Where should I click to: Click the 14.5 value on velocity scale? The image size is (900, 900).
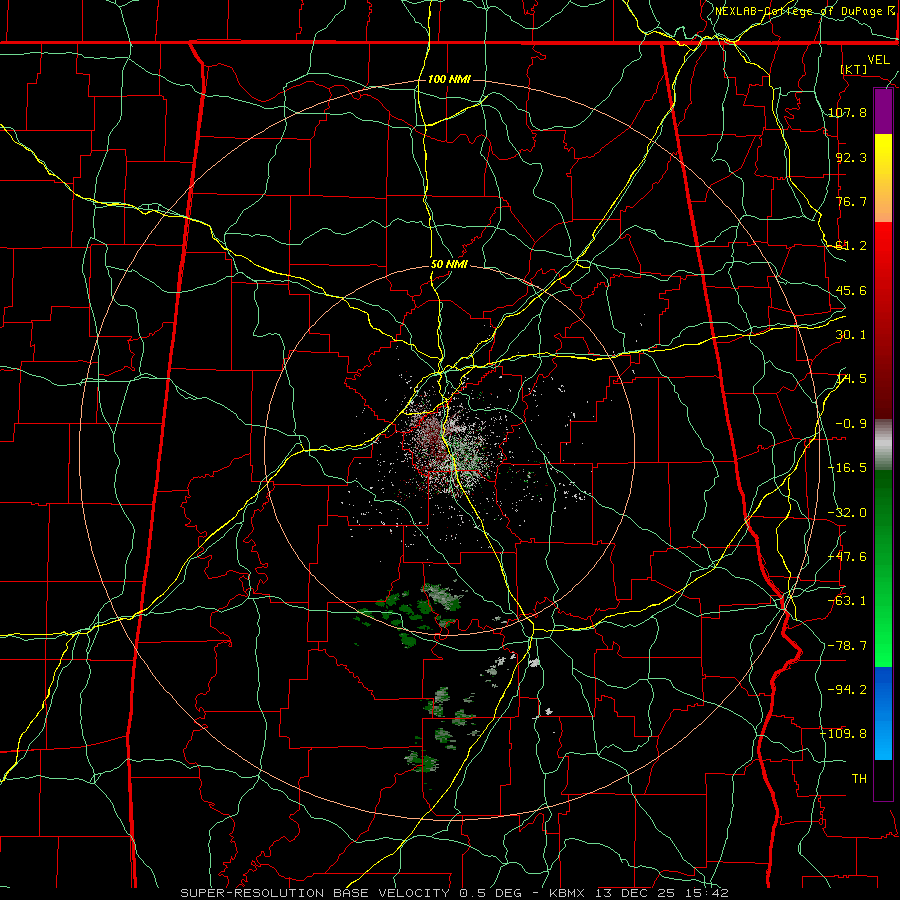coord(851,379)
